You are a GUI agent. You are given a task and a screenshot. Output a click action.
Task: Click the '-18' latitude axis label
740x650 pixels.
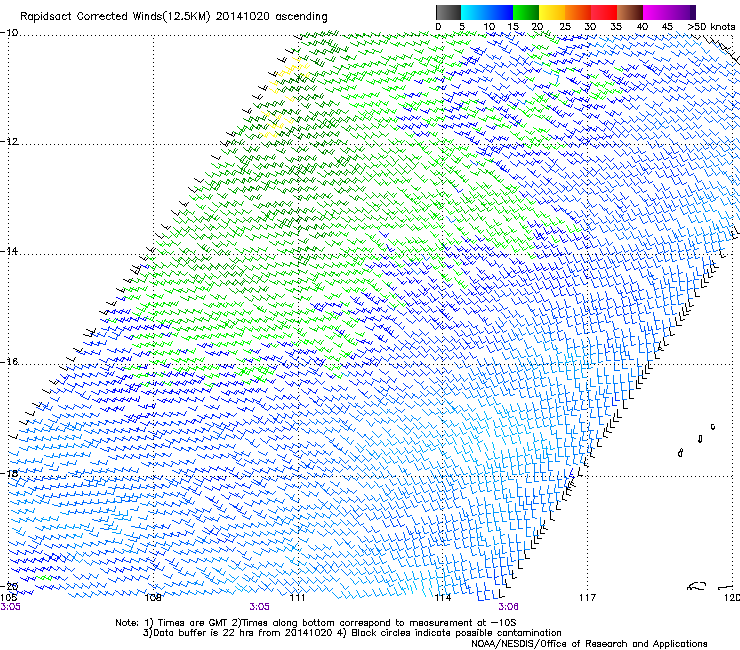tap(9, 473)
